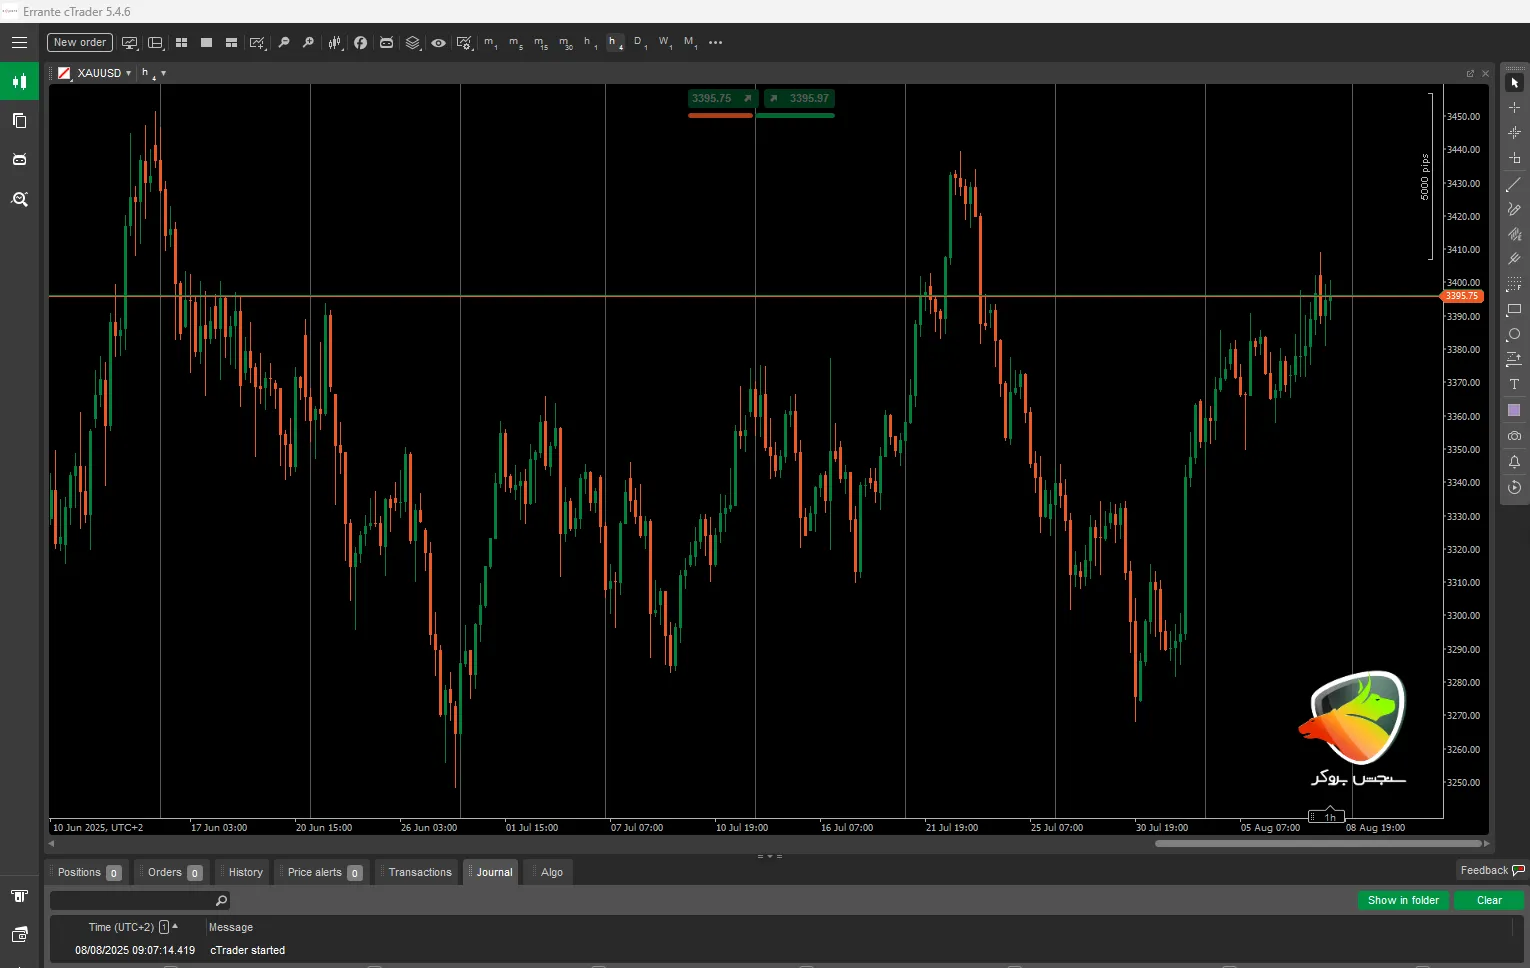Choose the rectangle shape tool

[x=1514, y=310]
